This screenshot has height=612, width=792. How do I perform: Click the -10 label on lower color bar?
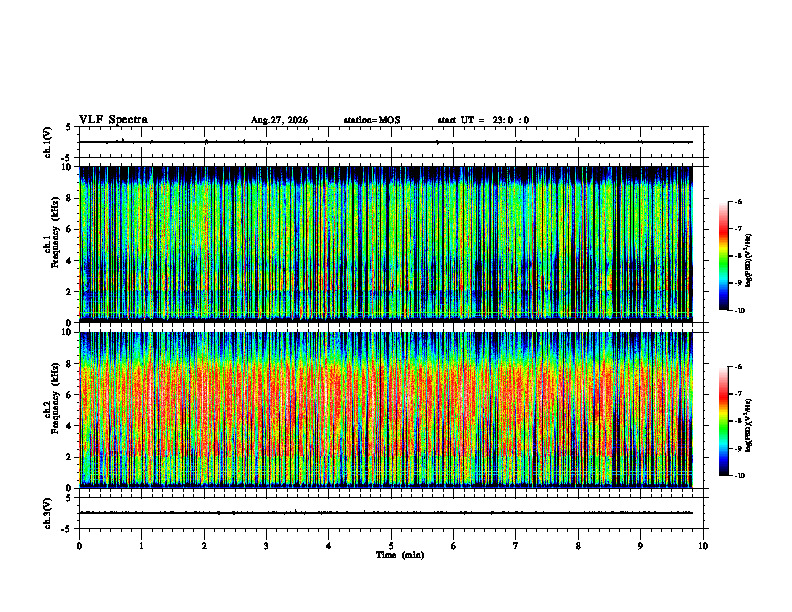tap(739, 475)
